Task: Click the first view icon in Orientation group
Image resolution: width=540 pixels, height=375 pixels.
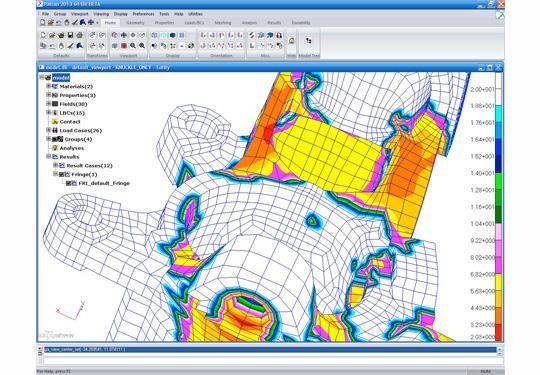Action: coord(203,35)
